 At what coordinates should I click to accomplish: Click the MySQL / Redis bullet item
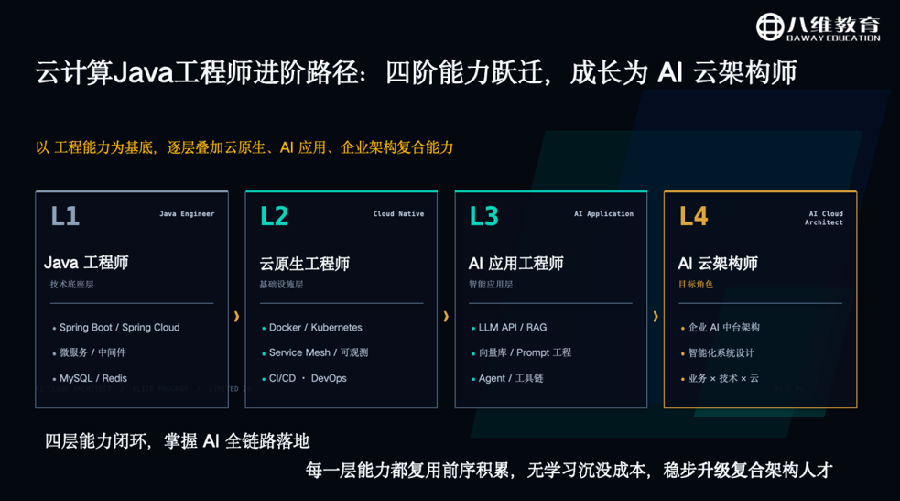tap(90, 378)
